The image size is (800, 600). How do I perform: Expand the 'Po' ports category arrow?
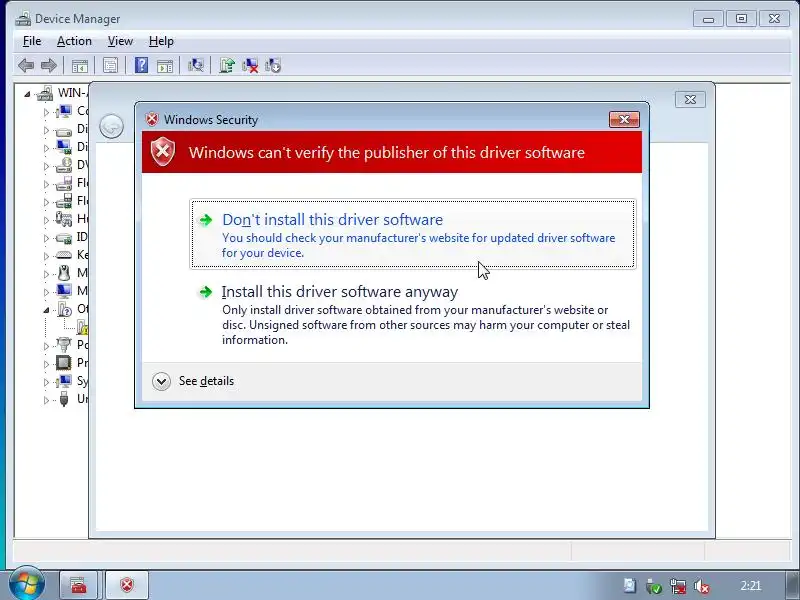(46, 346)
